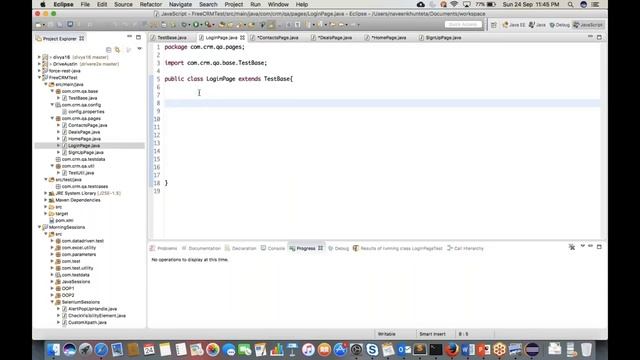Open Safari from the Dock

click(101, 350)
